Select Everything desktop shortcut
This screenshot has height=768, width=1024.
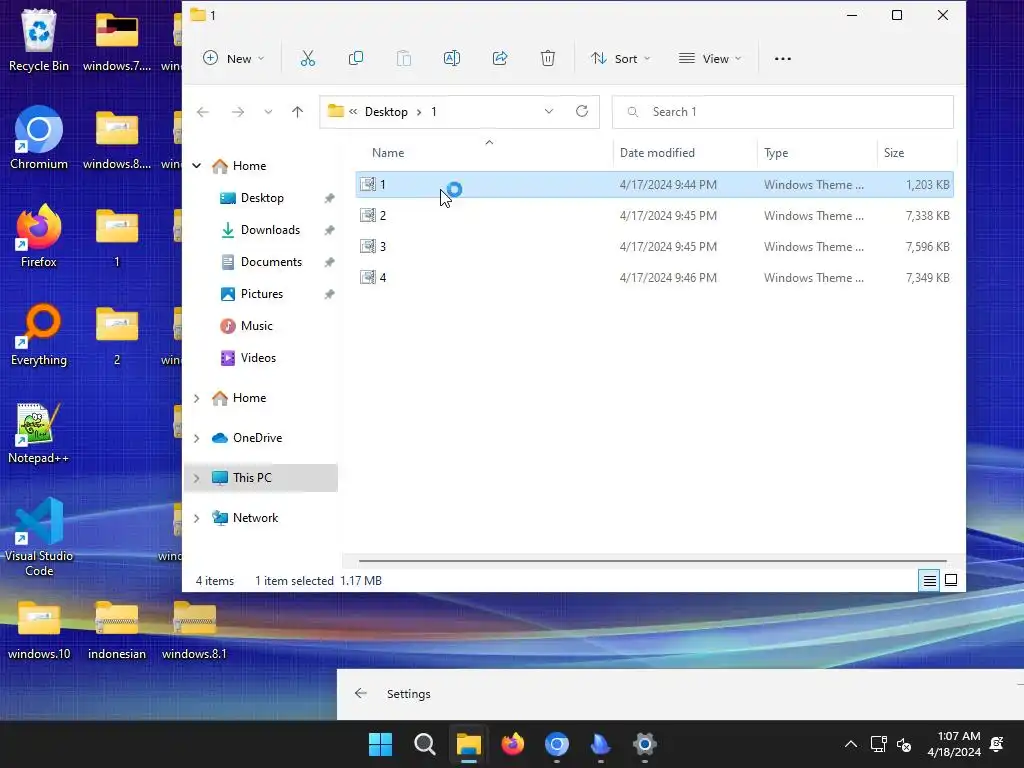click(39, 334)
